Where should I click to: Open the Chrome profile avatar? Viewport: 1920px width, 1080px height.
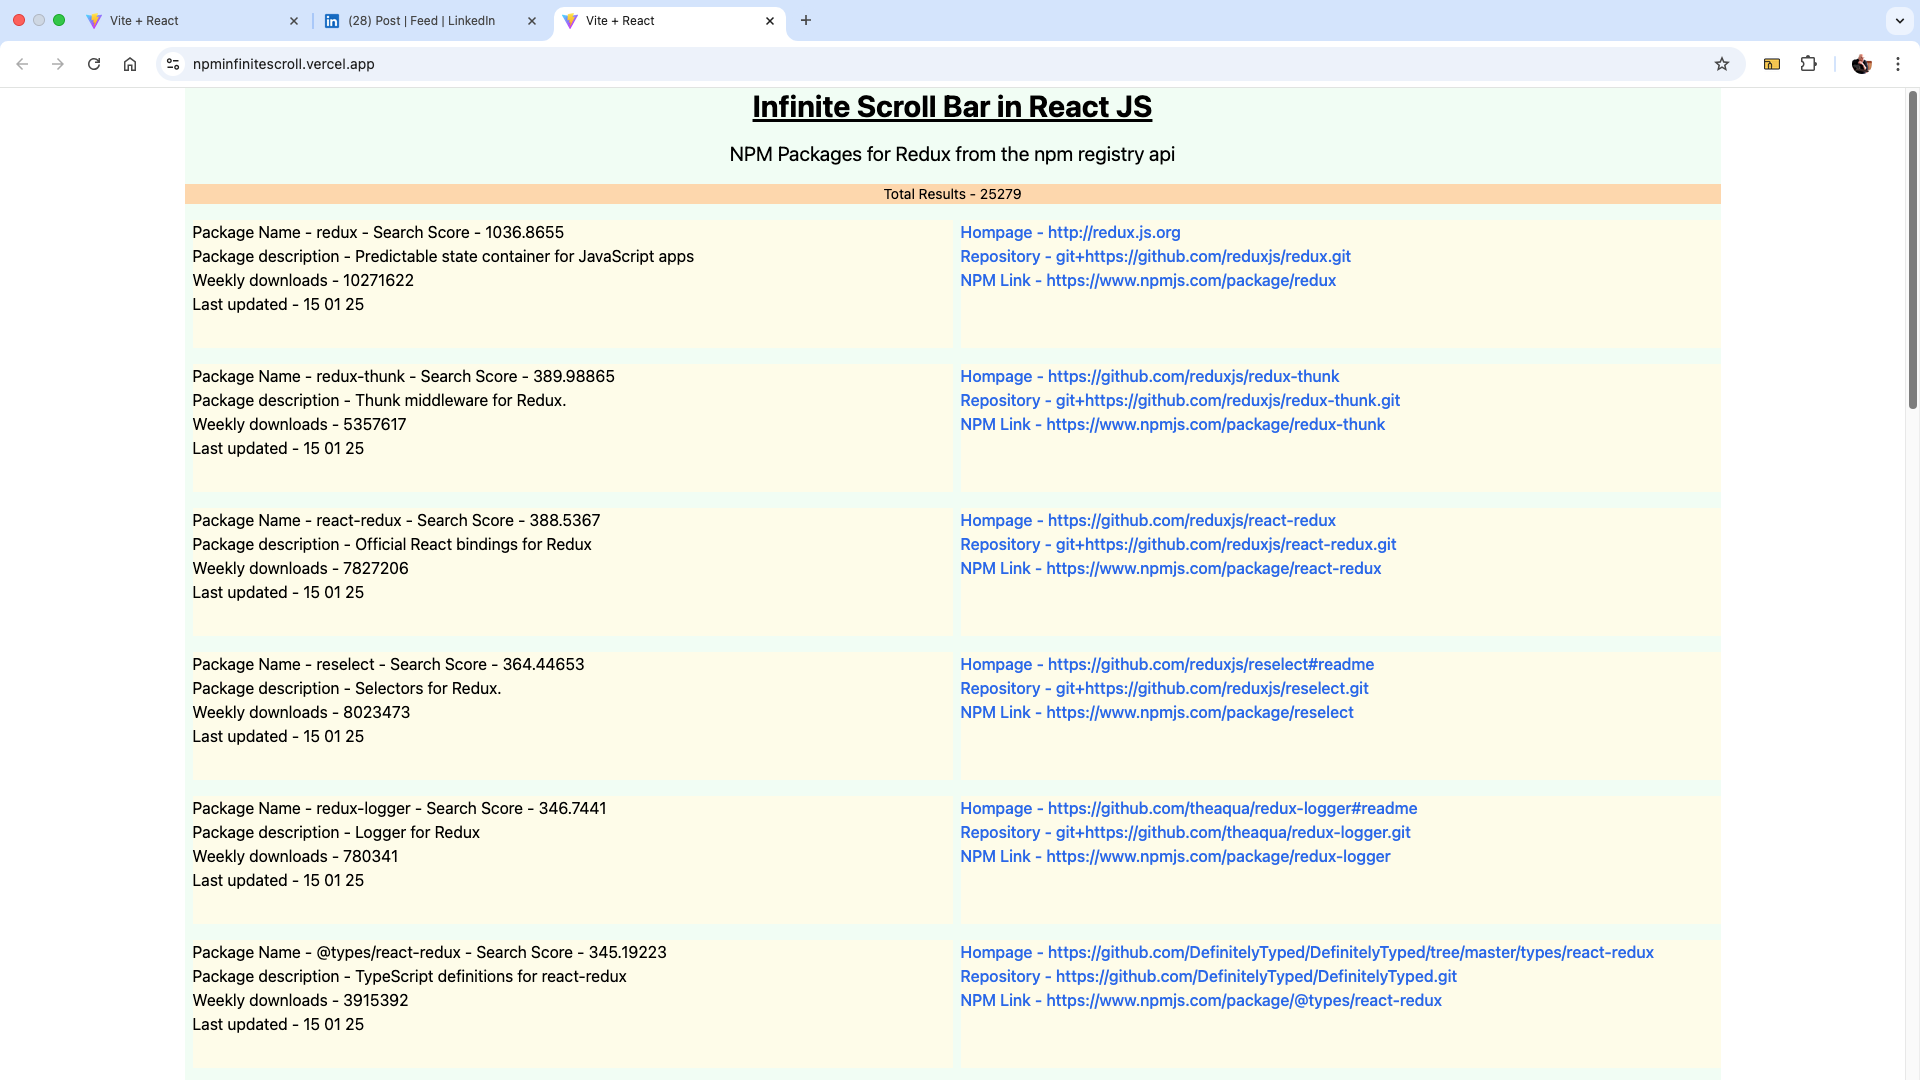1861,64
